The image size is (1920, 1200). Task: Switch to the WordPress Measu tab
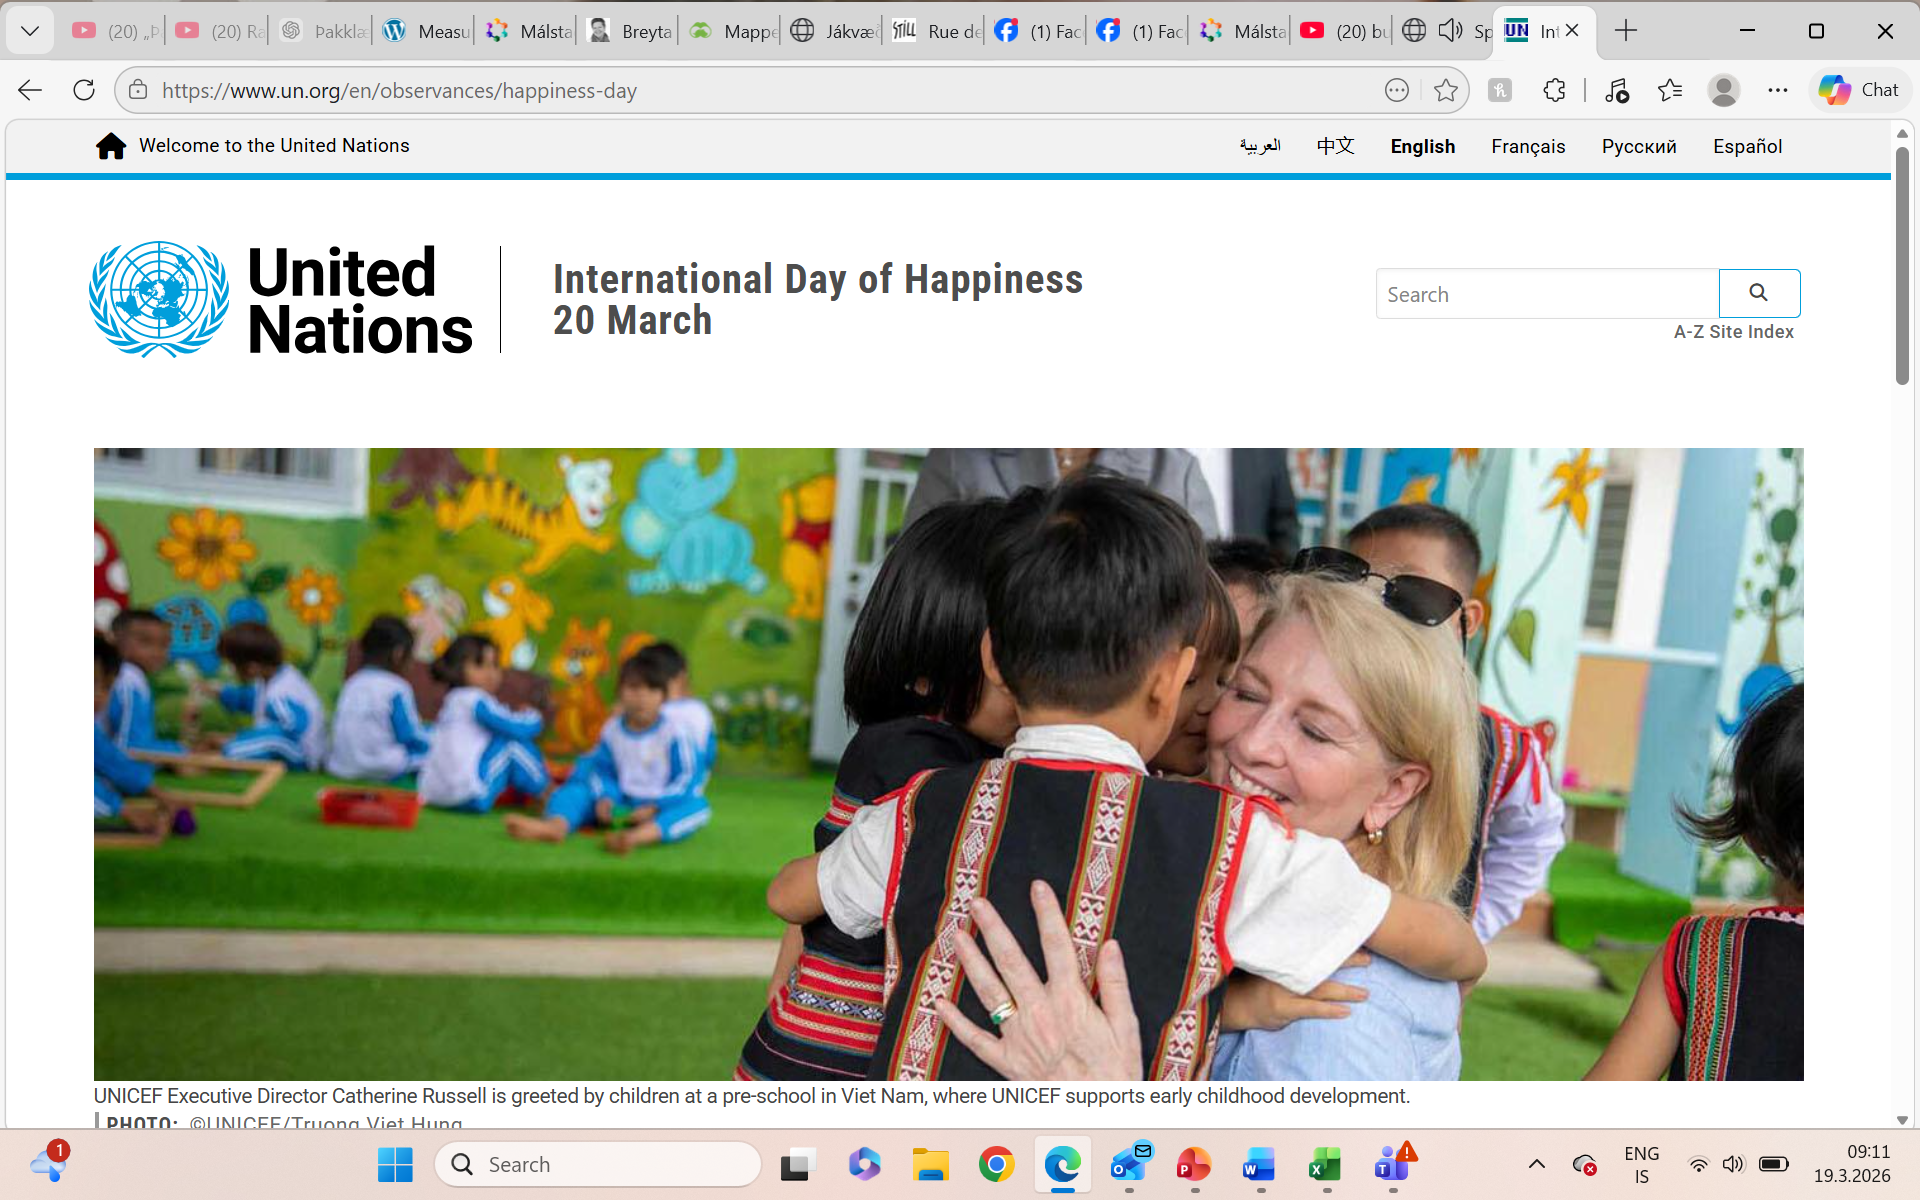426,31
